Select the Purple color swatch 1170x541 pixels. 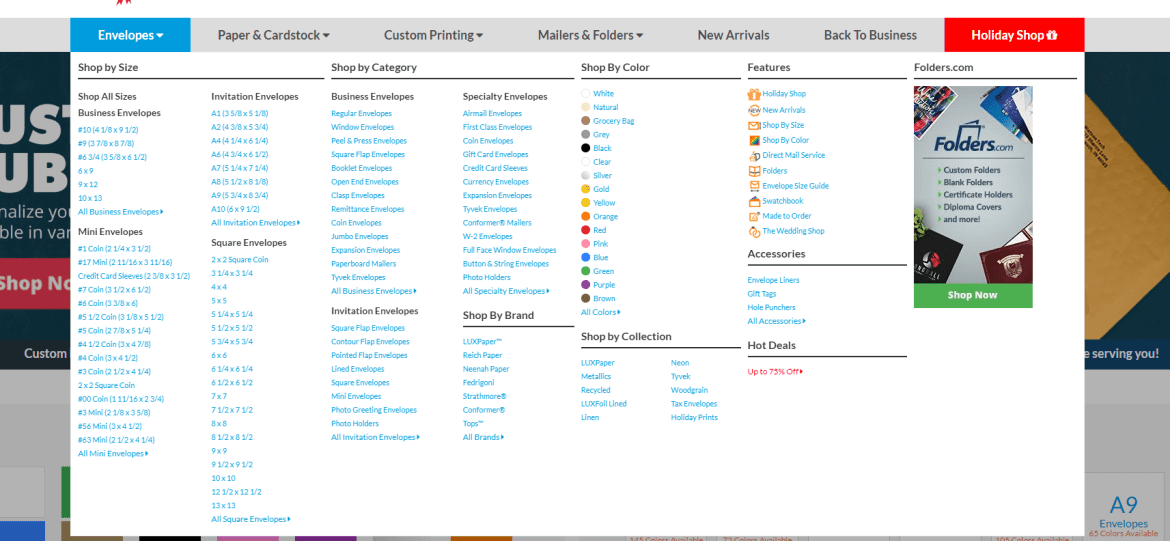coord(586,285)
